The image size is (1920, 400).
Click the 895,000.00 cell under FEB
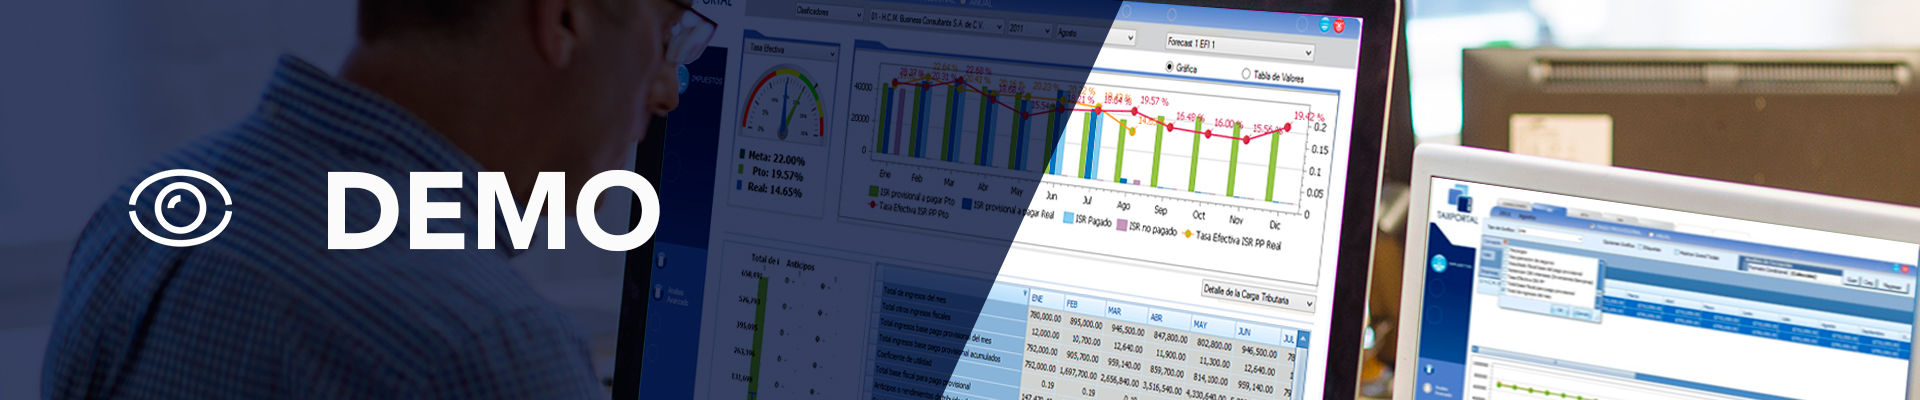1086,324
